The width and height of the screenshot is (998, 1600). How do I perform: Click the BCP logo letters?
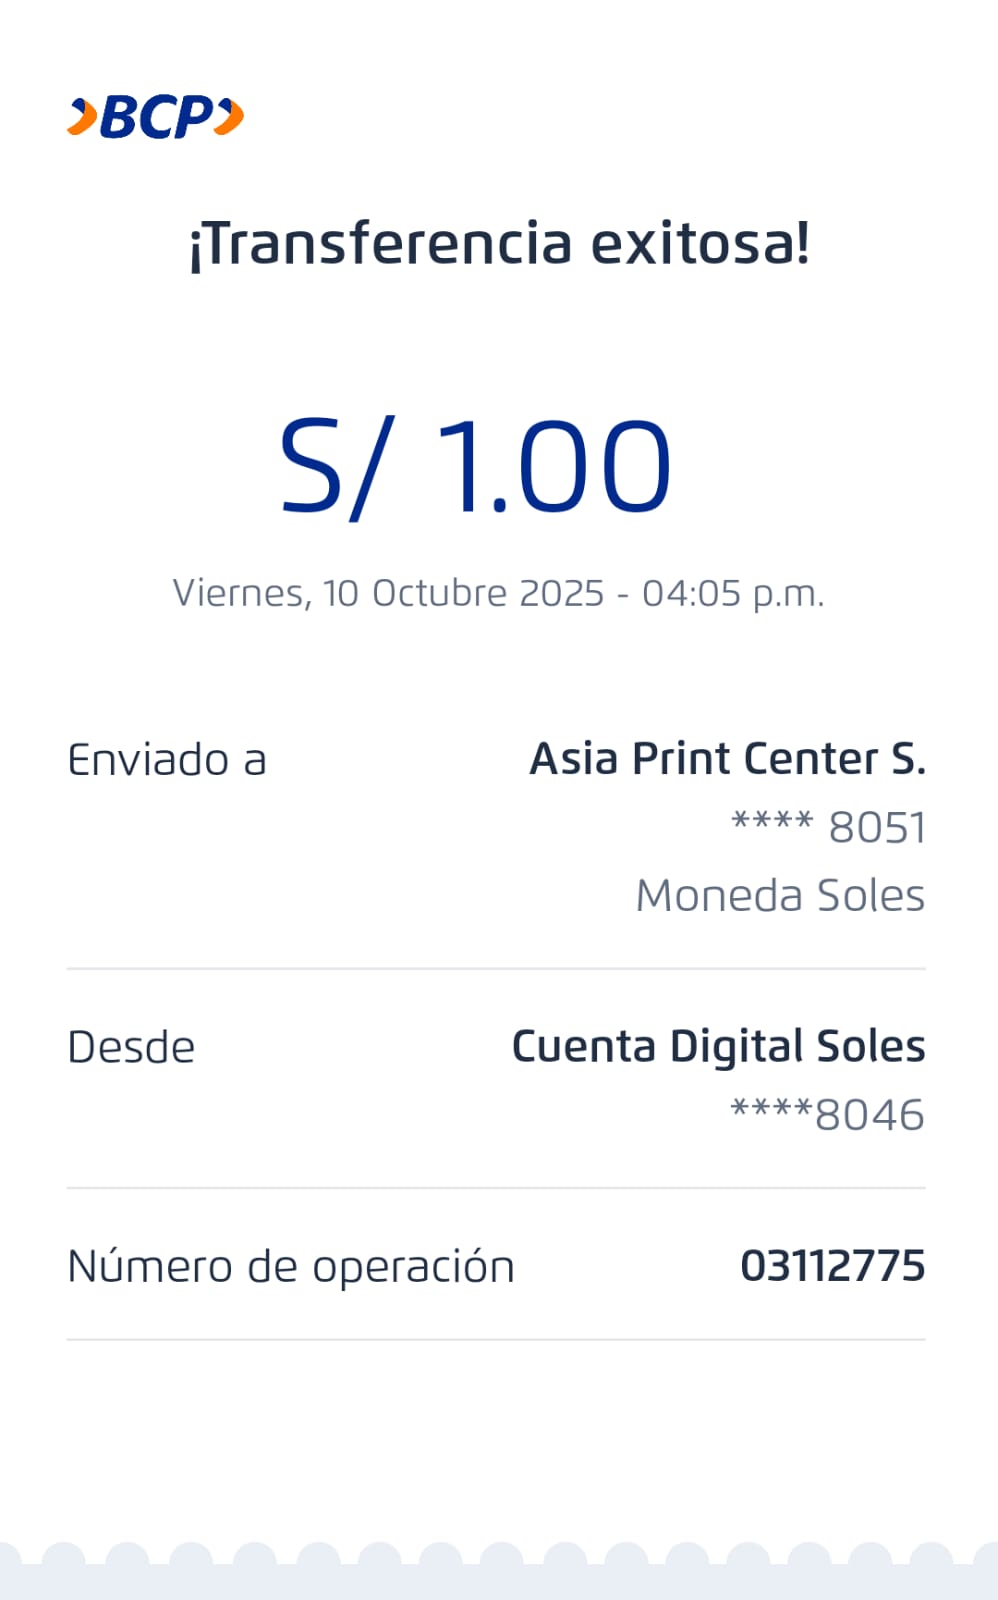coord(157,118)
